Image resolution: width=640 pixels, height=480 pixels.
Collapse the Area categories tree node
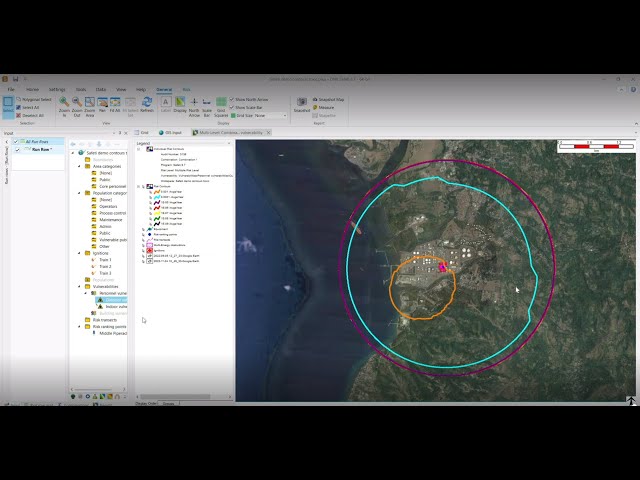click(x=79, y=166)
